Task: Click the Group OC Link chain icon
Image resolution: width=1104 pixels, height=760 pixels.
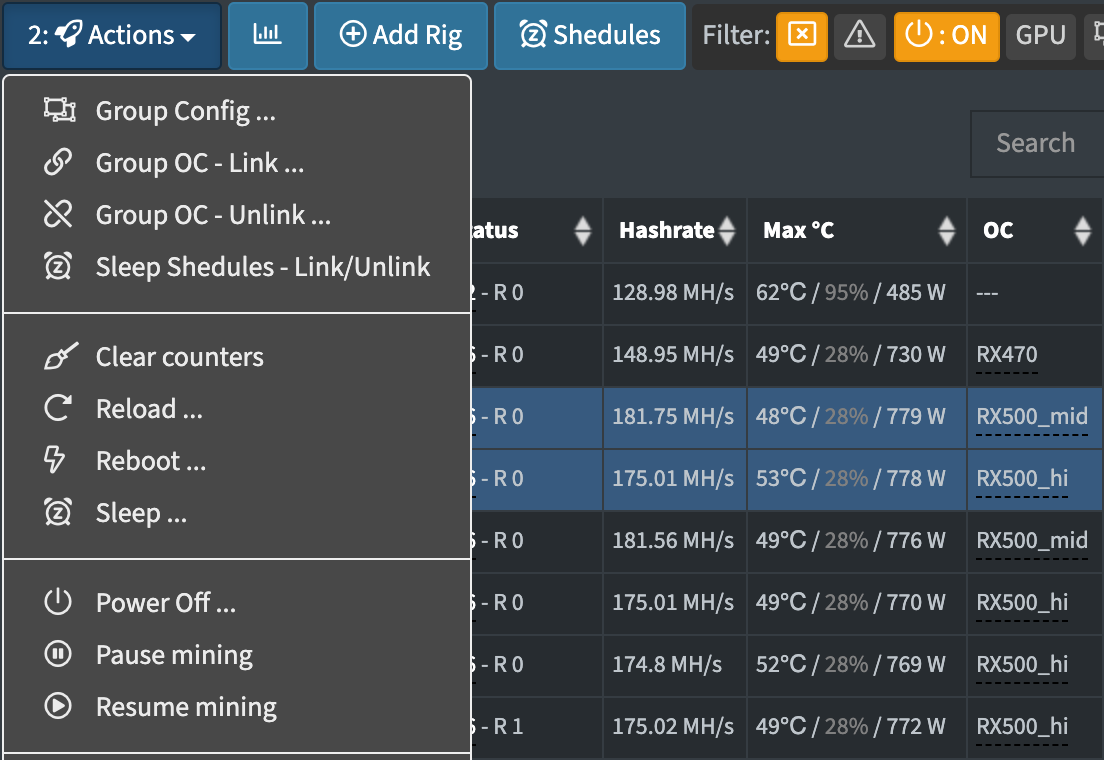Action: click(58, 162)
